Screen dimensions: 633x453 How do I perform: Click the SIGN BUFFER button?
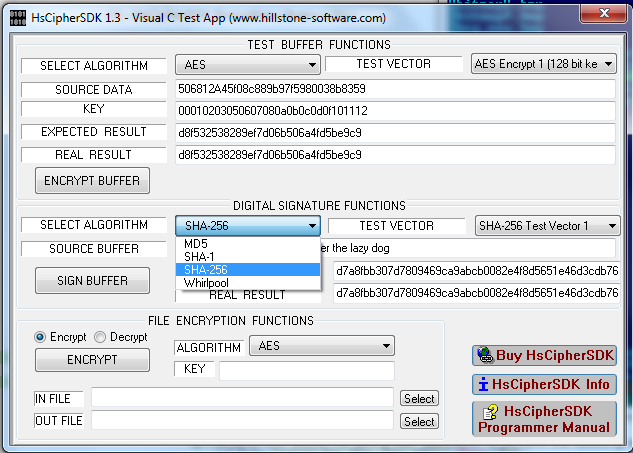coord(92,280)
